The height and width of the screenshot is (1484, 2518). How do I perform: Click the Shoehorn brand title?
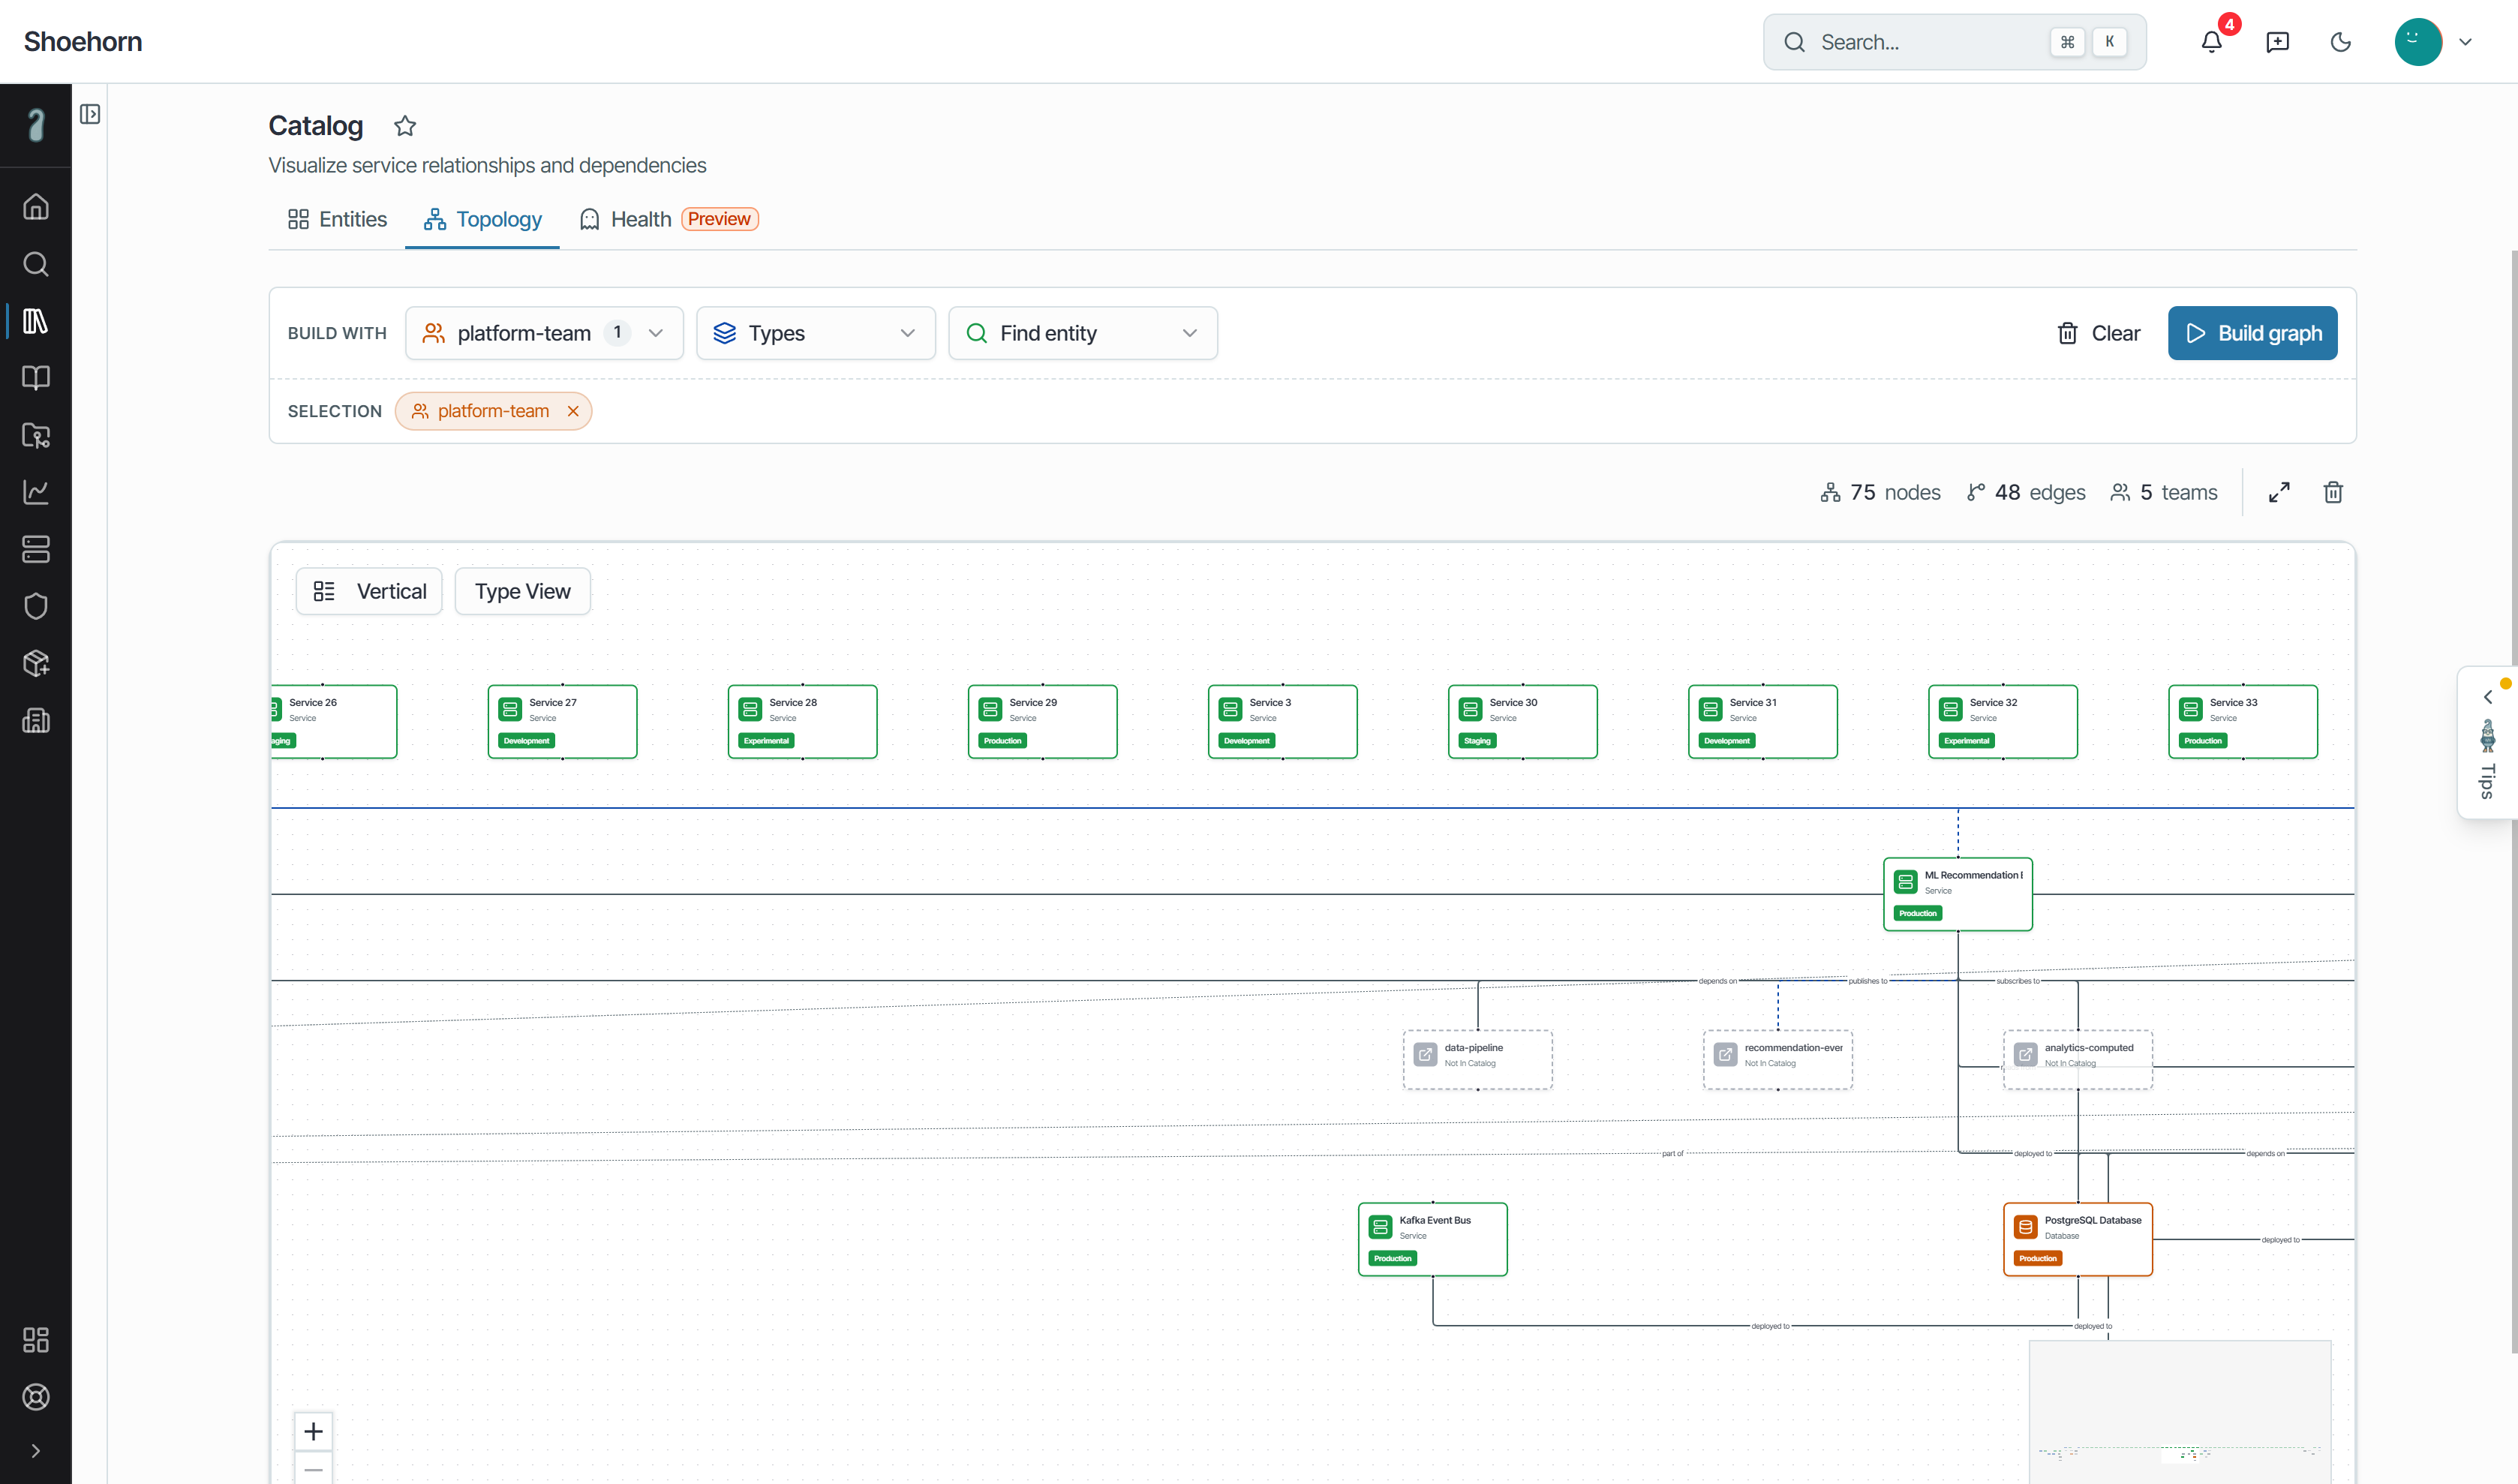click(x=83, y=42)
